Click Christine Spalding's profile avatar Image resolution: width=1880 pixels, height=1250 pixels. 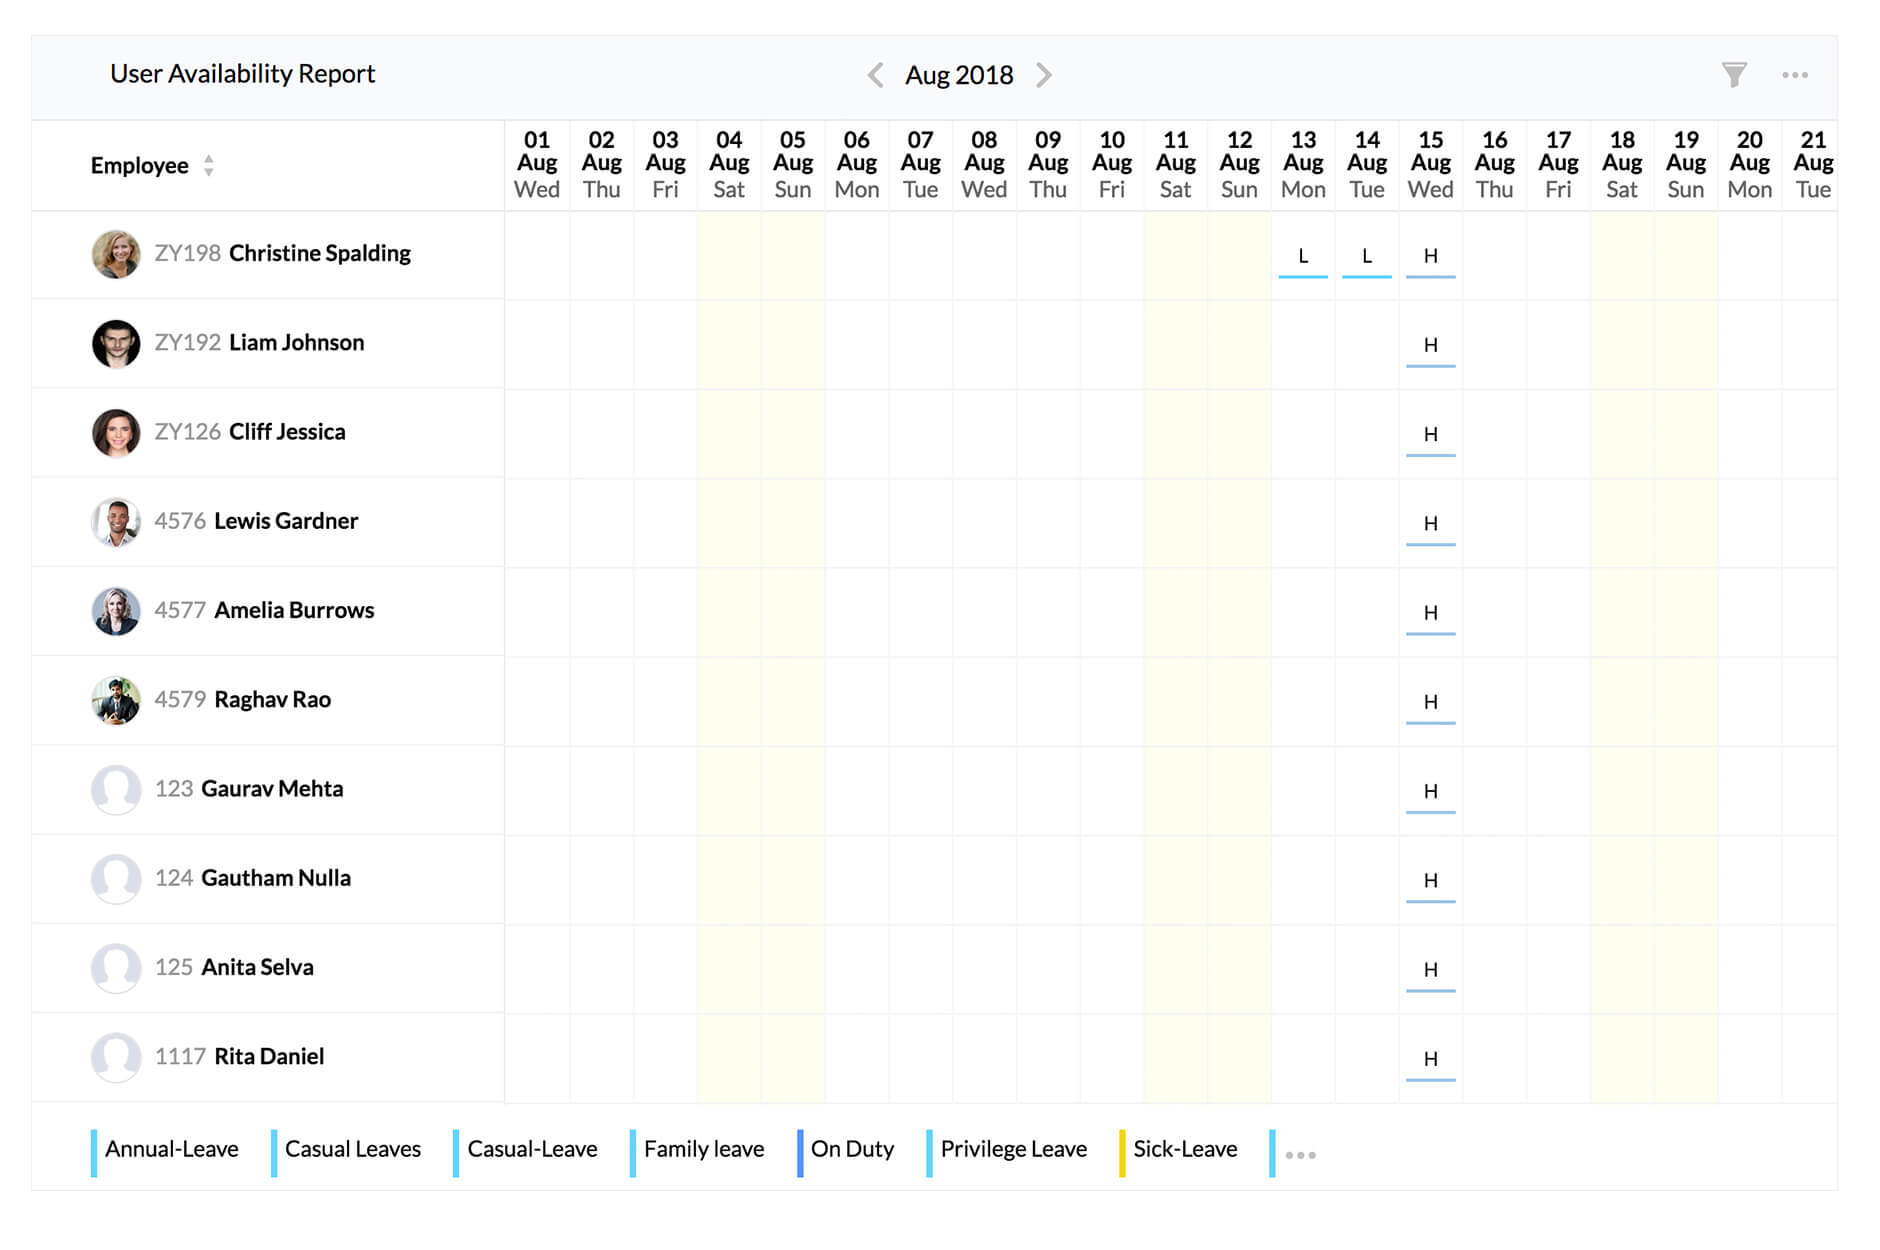(116, 253)
